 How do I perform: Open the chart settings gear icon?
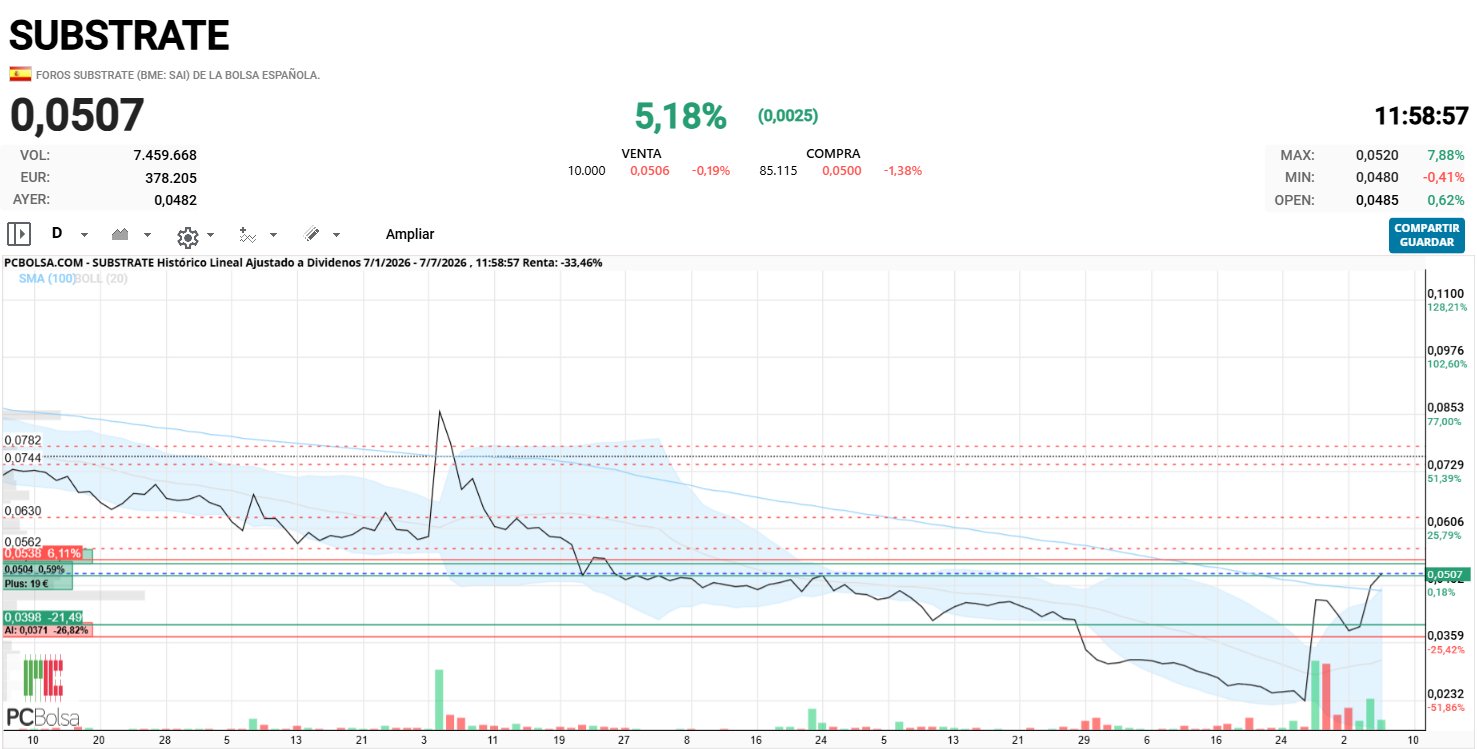[x=187, y=237]
